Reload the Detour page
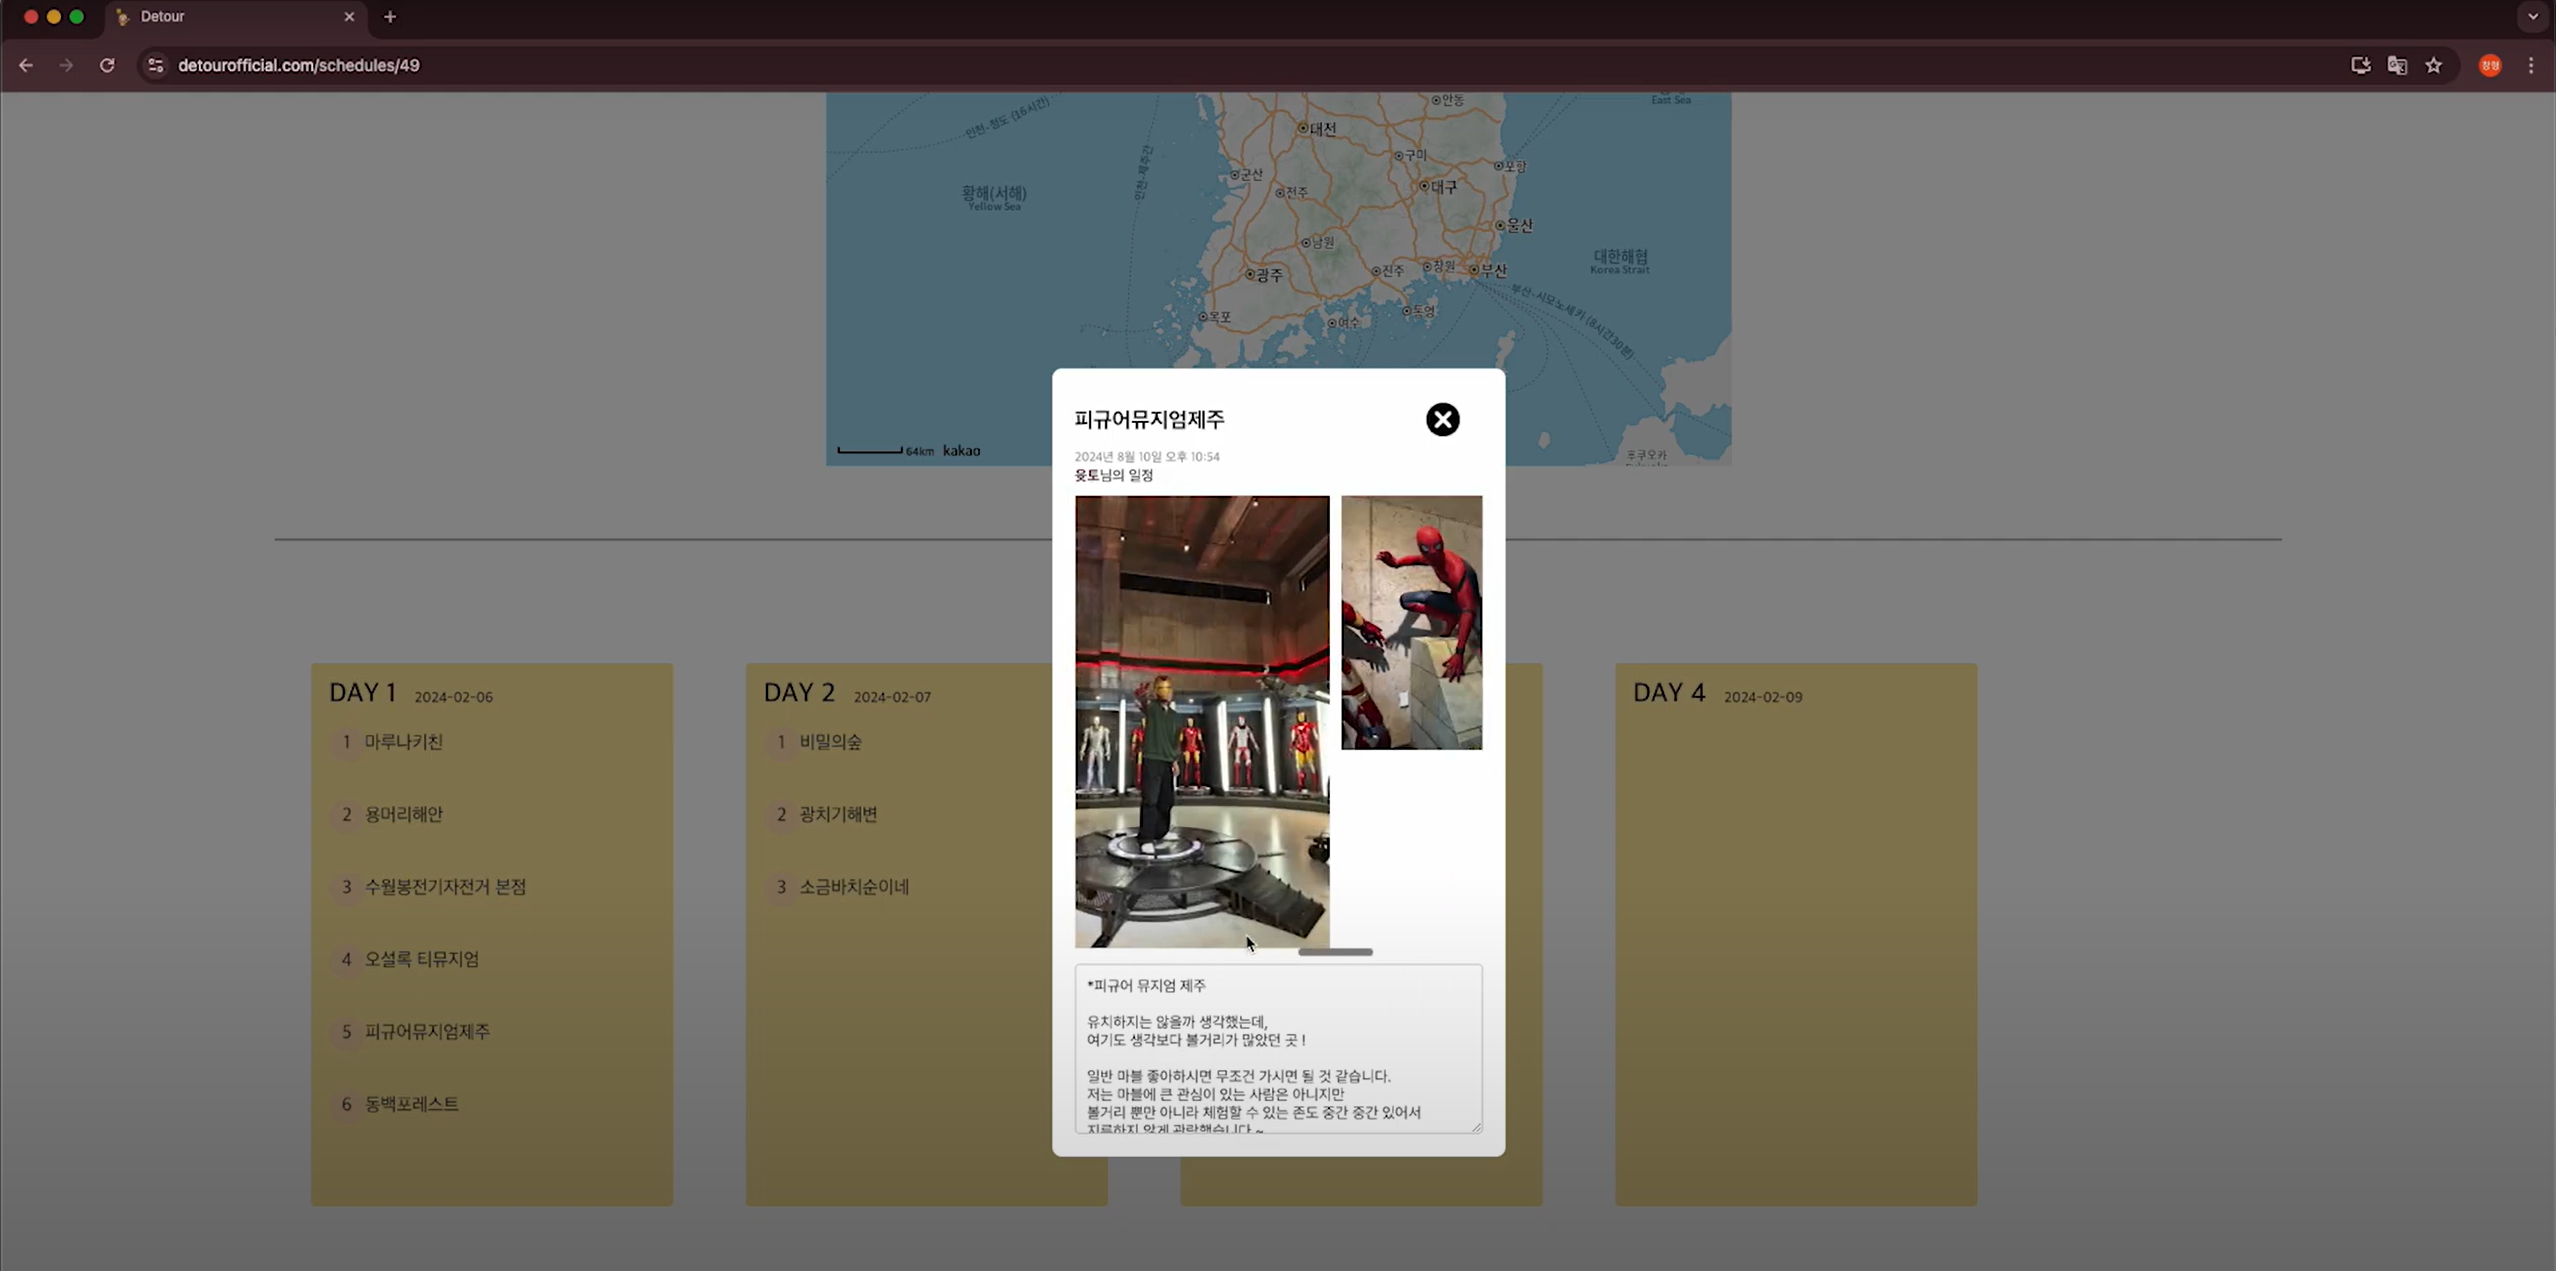 click(x=107, y=65)
